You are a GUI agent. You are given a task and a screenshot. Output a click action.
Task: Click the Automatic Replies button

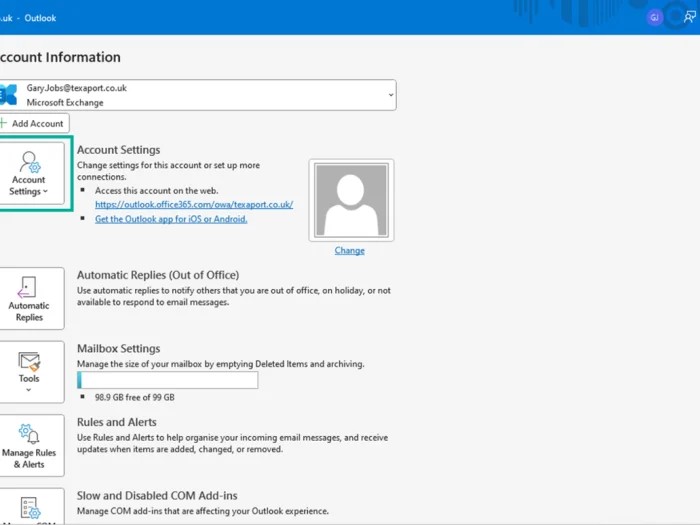[x=31, y=298]
